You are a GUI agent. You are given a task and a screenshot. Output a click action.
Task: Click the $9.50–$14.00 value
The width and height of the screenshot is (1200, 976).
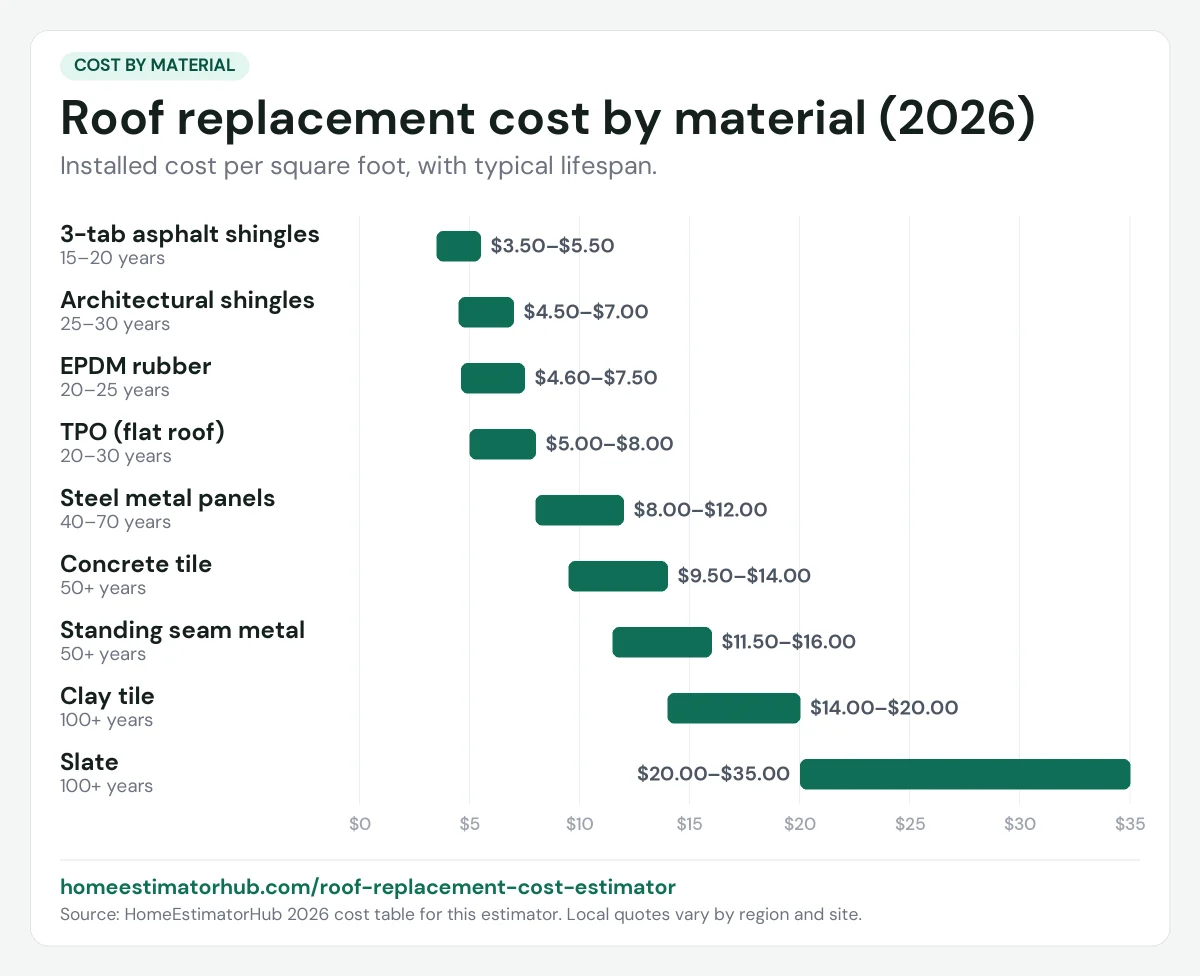pyautogui.click(x=744, y=576)
